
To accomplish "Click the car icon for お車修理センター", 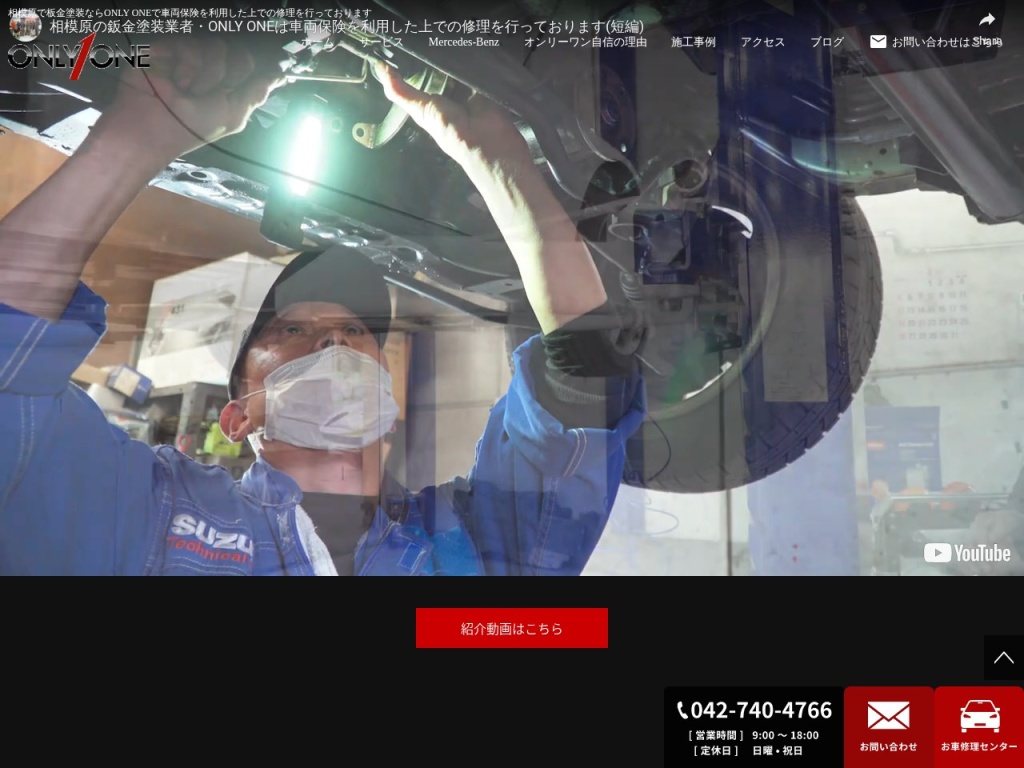I will (979, 716).
